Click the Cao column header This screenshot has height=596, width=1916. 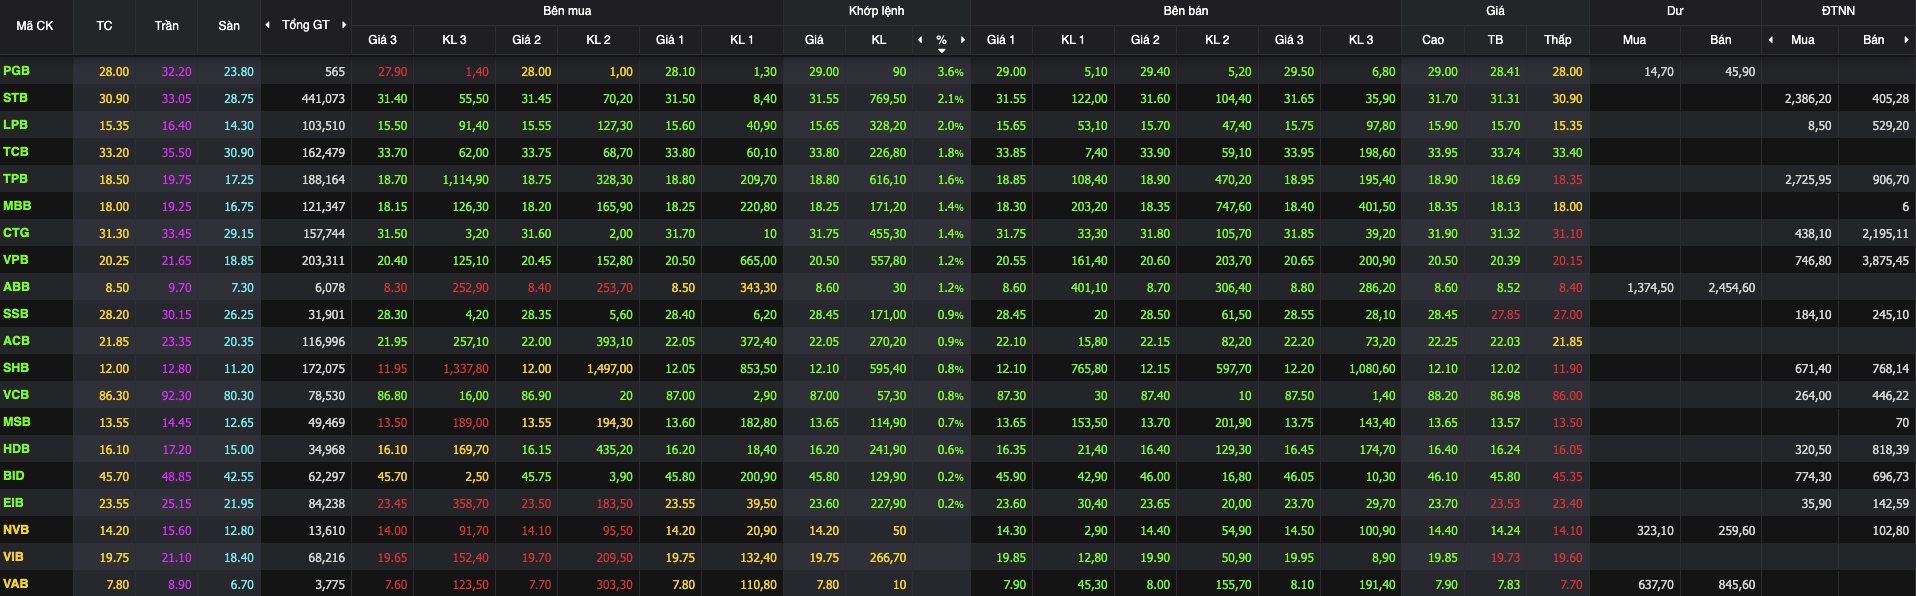(1433, 40)
